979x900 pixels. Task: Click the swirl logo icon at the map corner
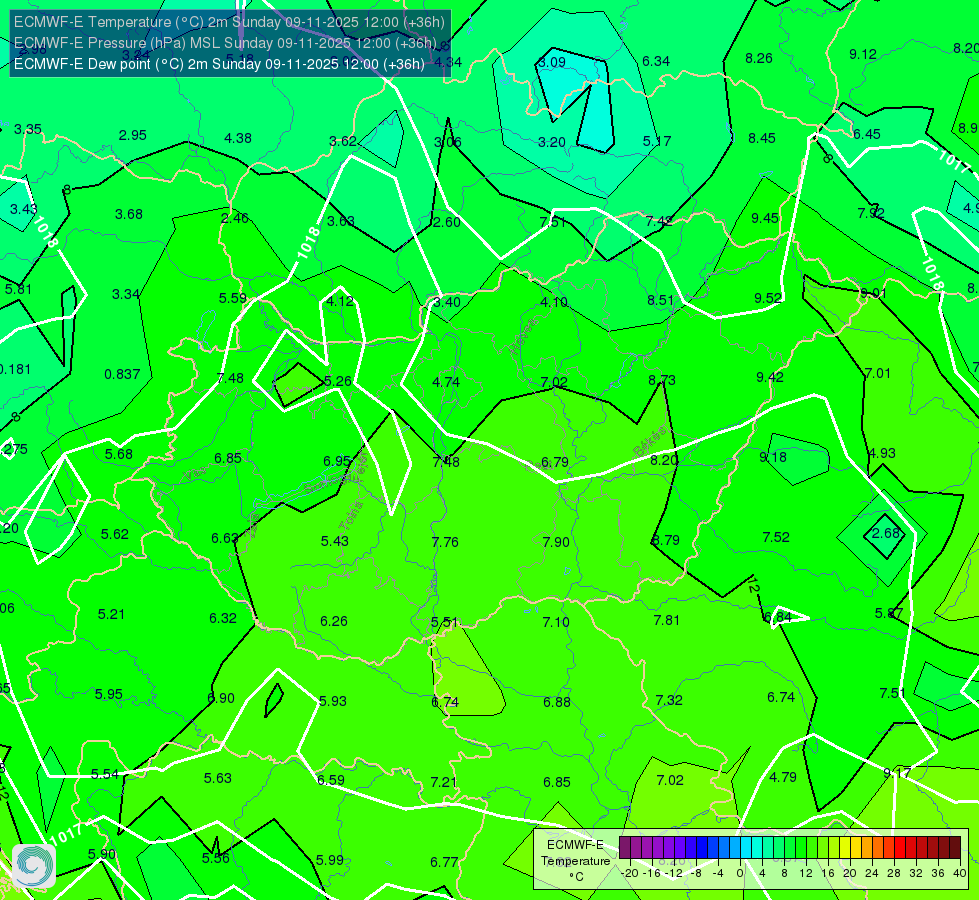[x=34, y=866]
